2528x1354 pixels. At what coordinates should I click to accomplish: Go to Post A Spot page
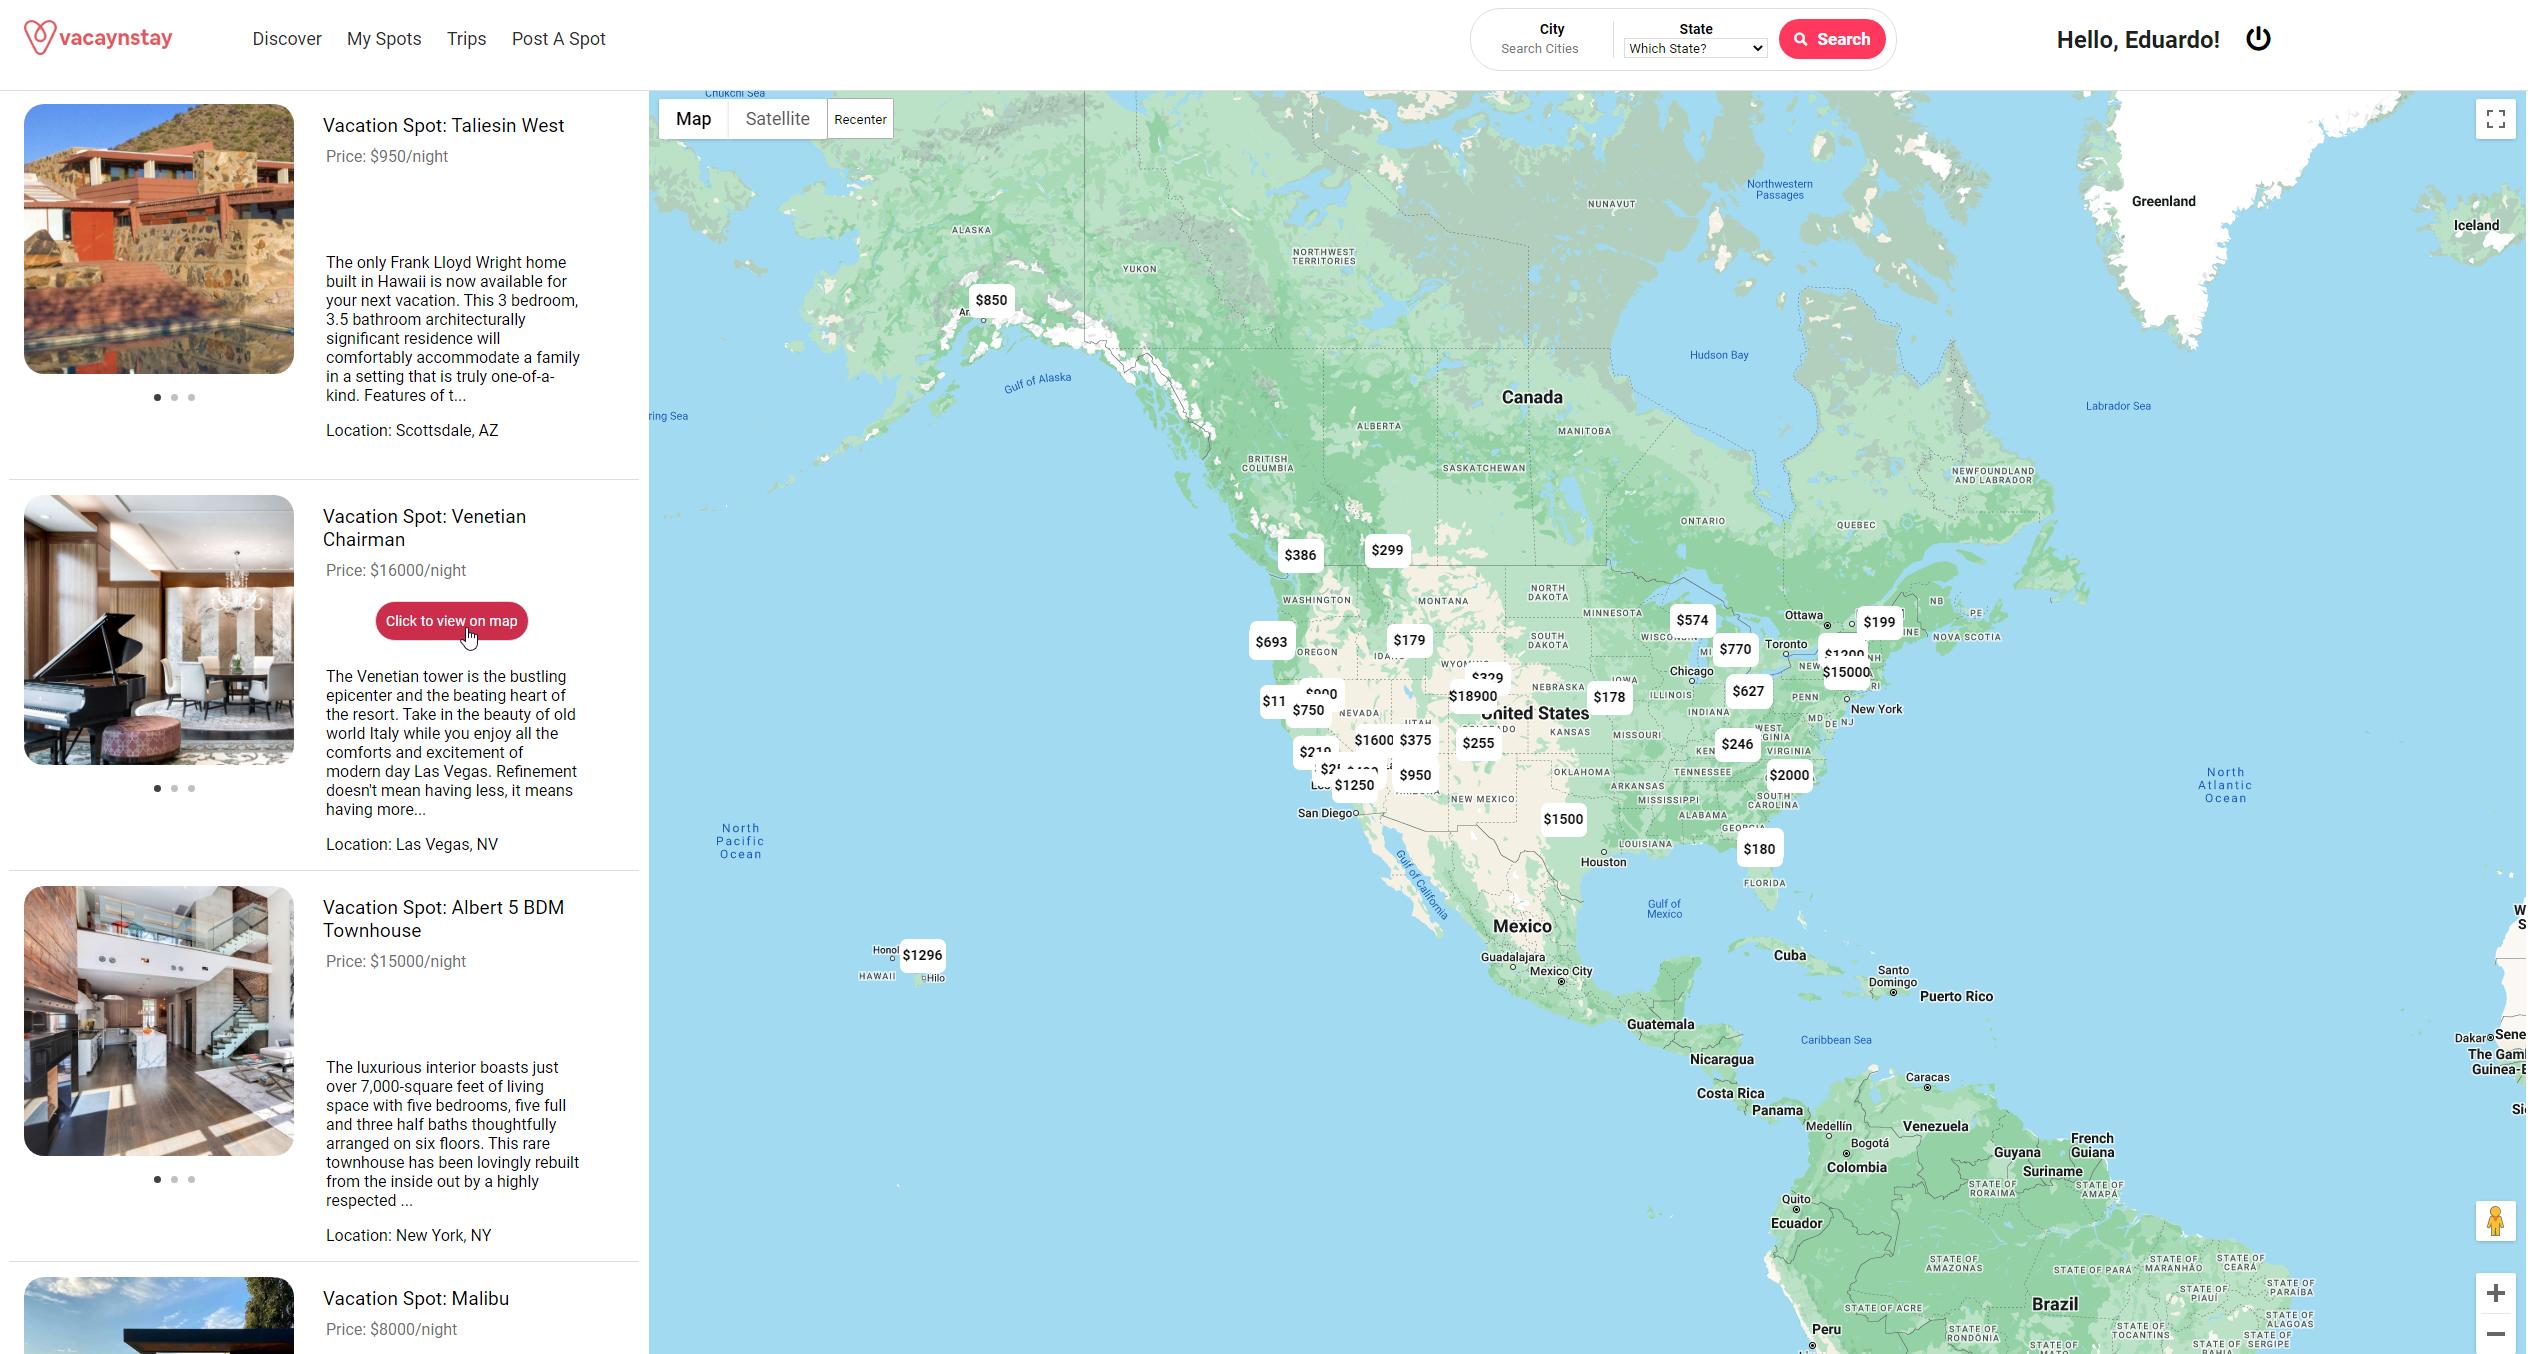(558, 39)
